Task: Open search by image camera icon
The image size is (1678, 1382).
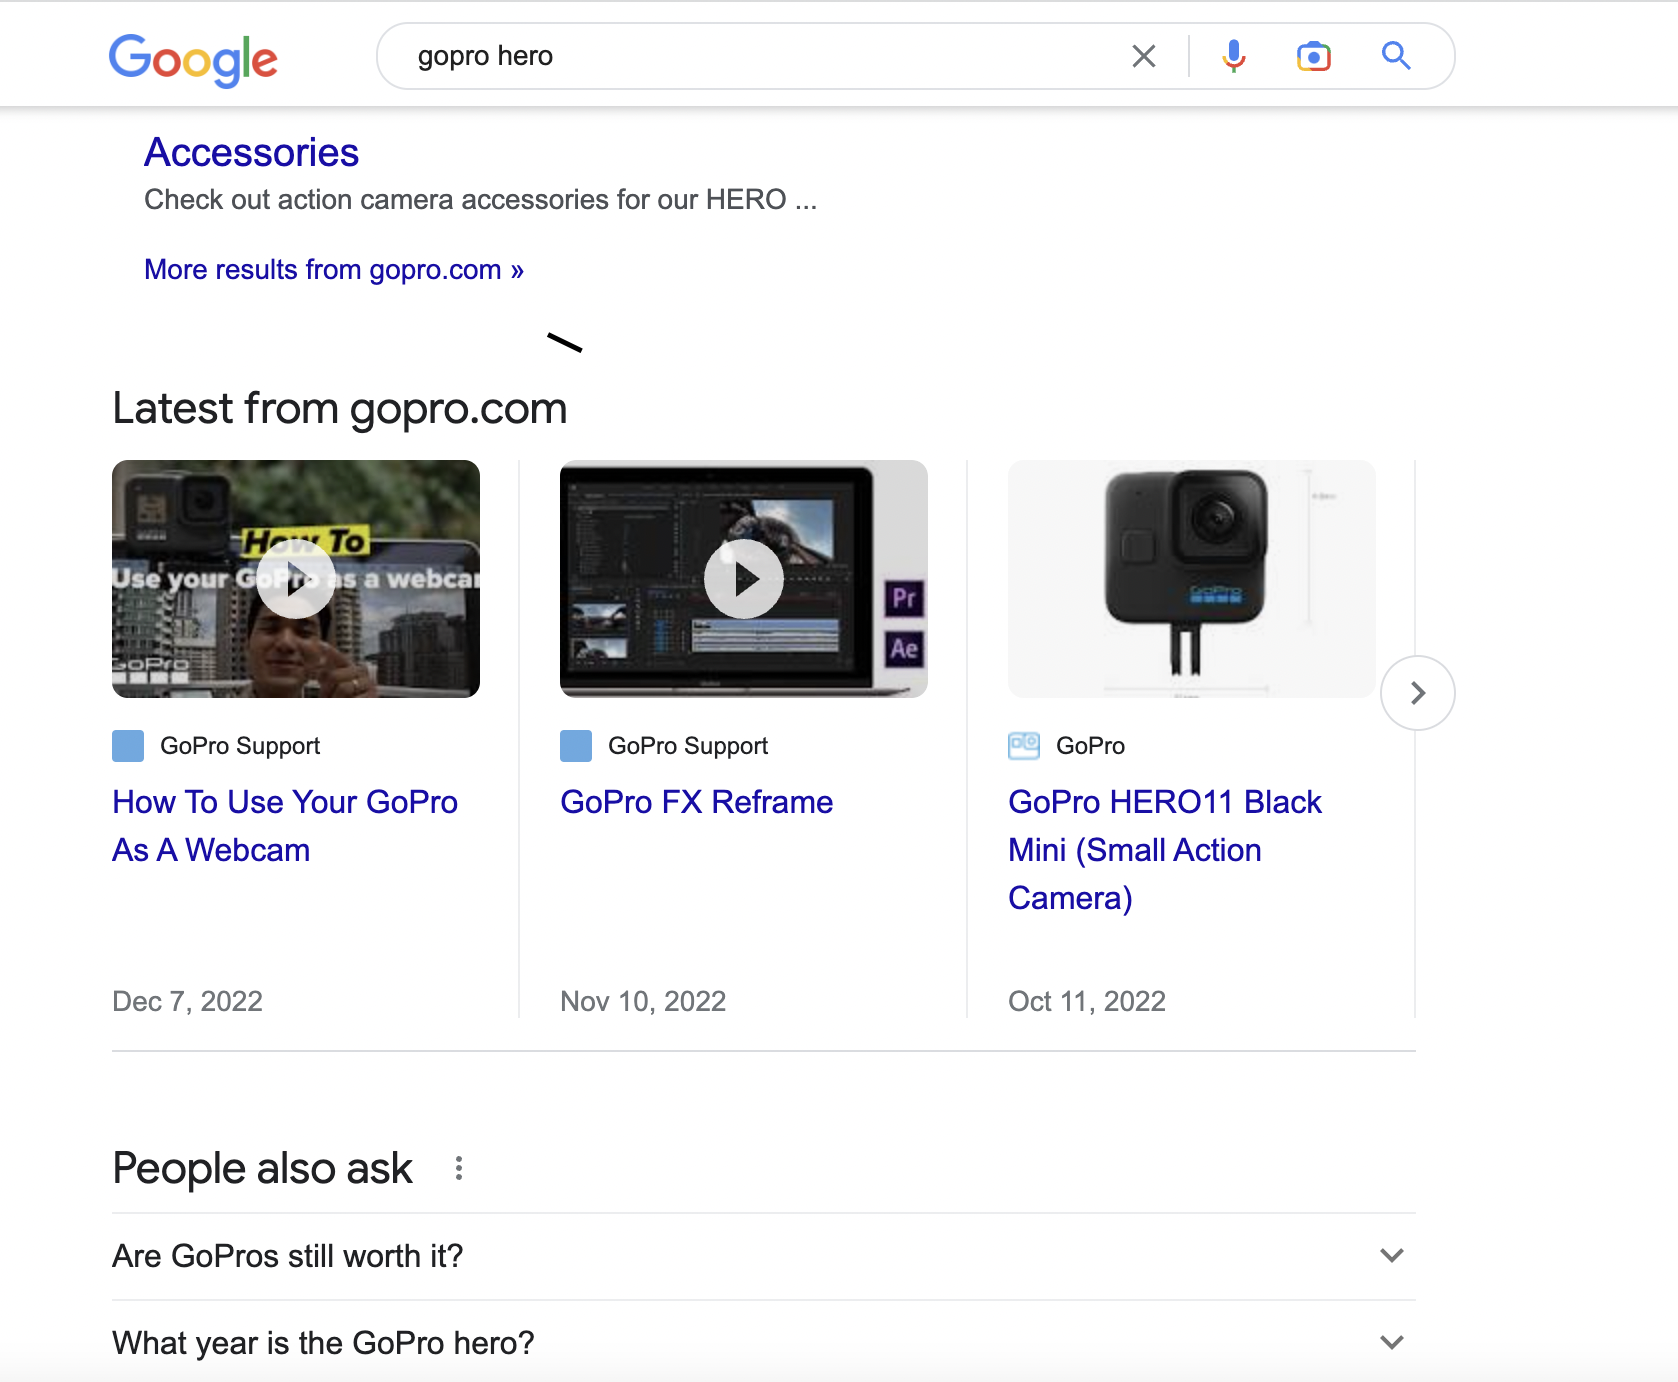Action: [x=1314, y=56]
